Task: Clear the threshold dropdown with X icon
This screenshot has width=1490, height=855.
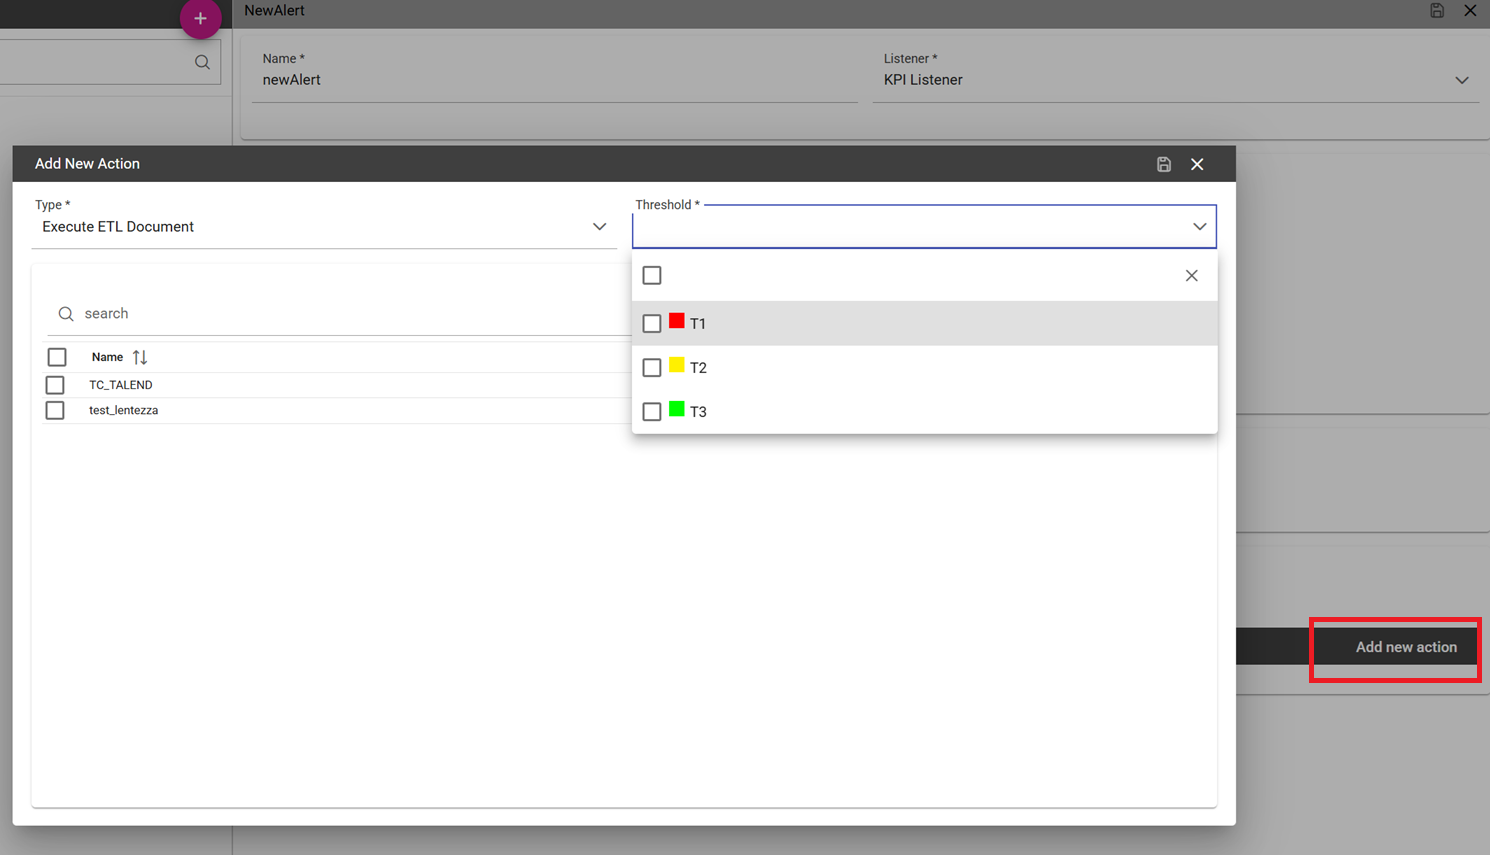Action: click(x=1191, y=275)
